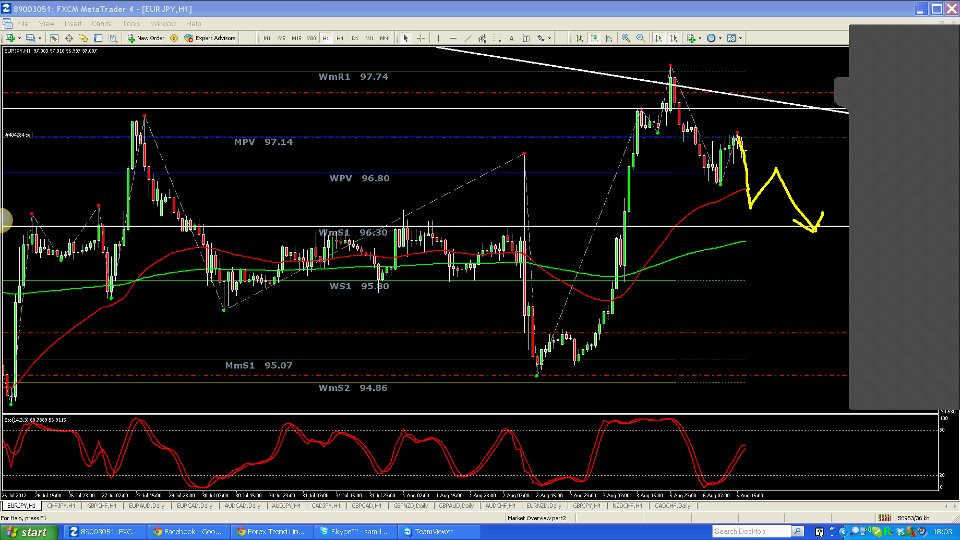Click the Windows start button
Image resolution: width=960 pixels, height=540 pixels.
28,532
